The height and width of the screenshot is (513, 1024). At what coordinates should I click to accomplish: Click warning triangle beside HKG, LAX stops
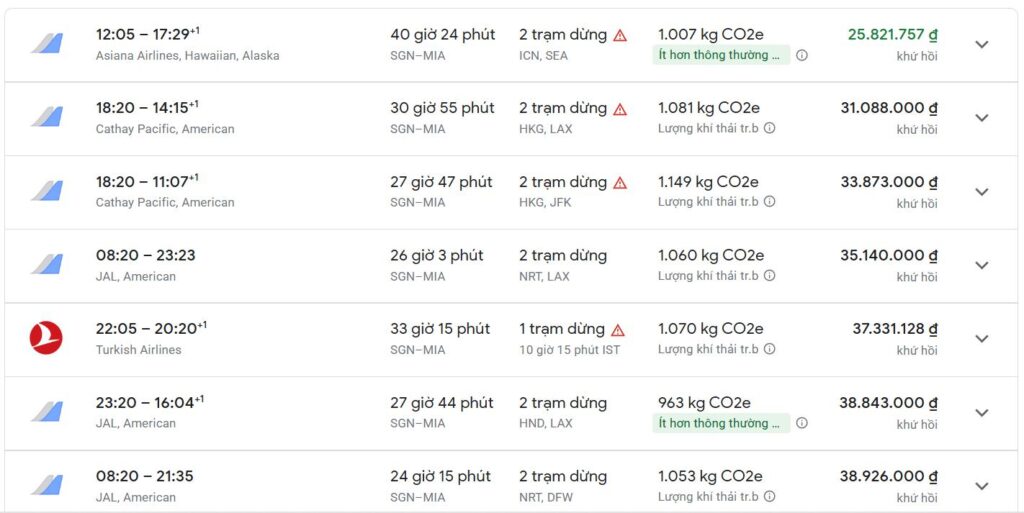620,109
